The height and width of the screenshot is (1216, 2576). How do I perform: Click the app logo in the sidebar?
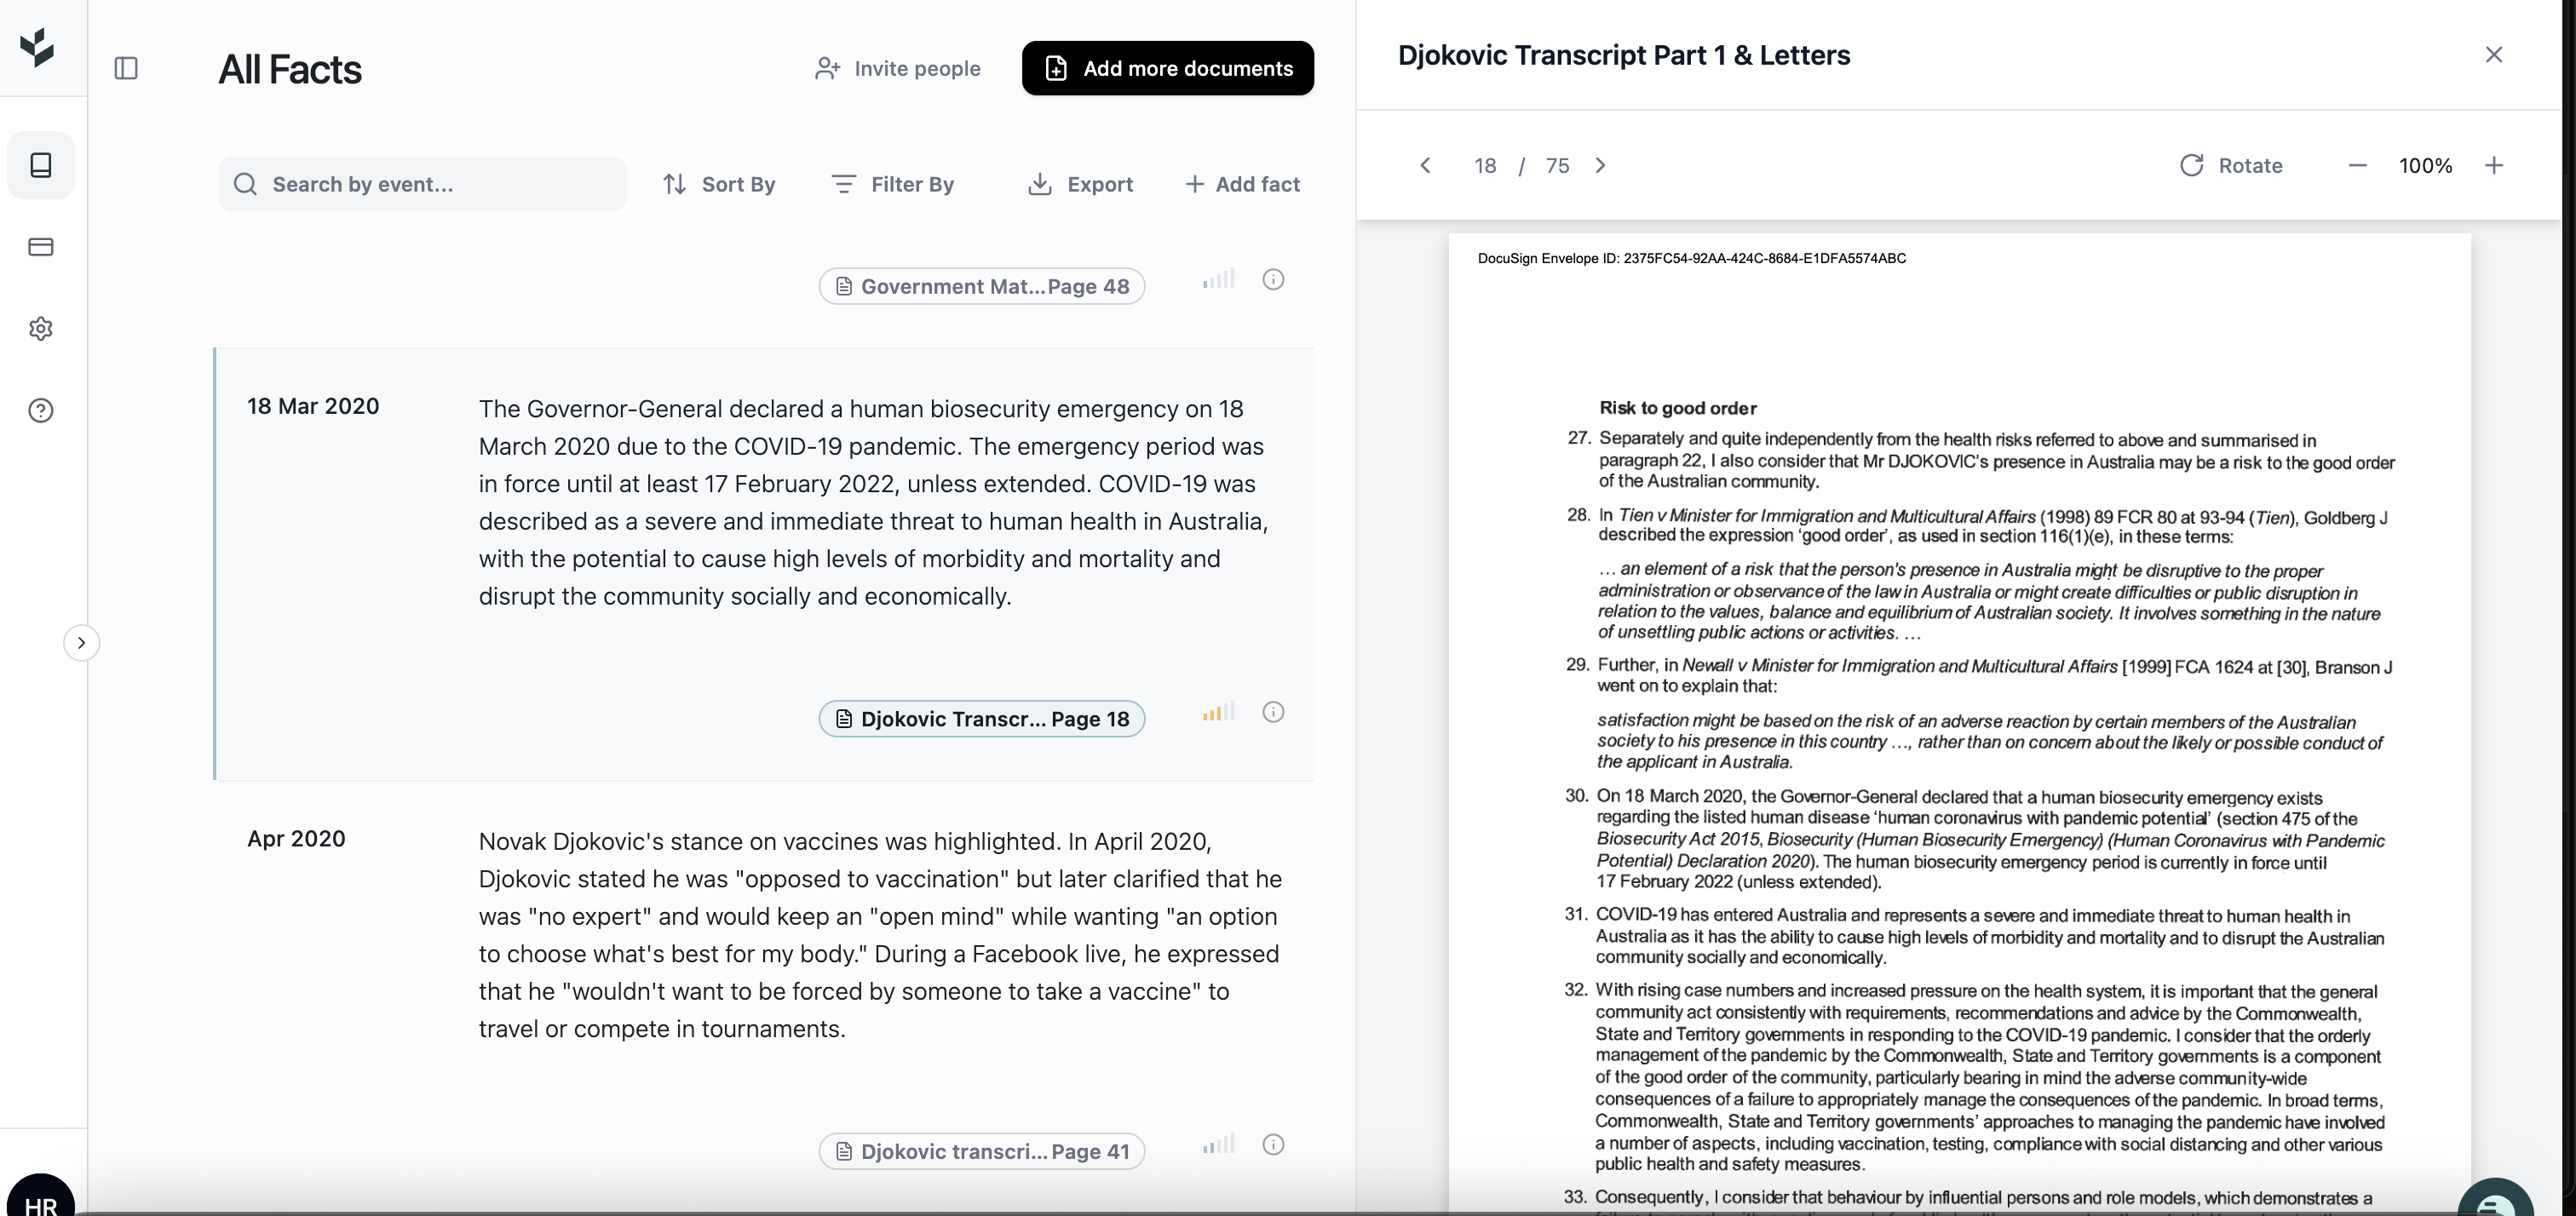tap(37, 47)
